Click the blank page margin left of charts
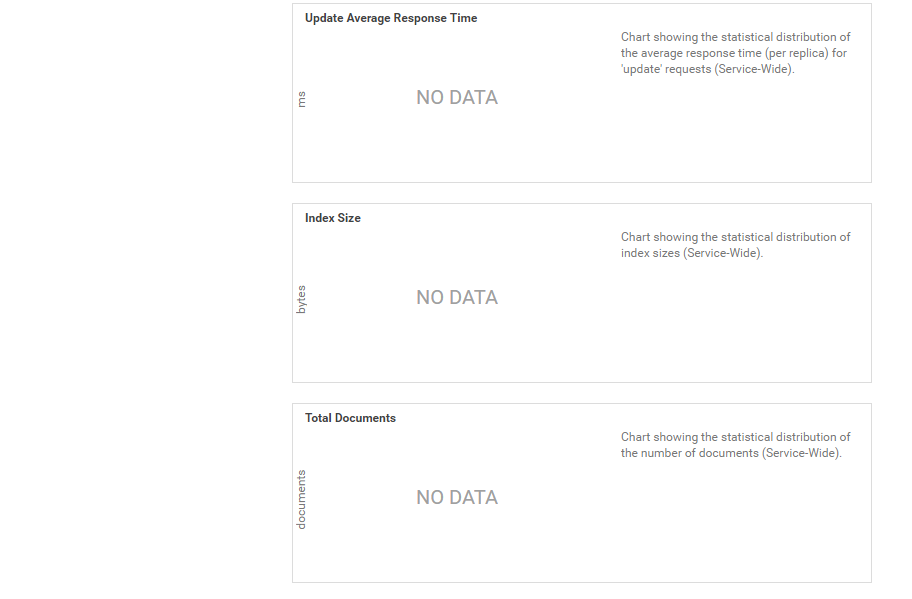912x599 pixels. point(140,300)
